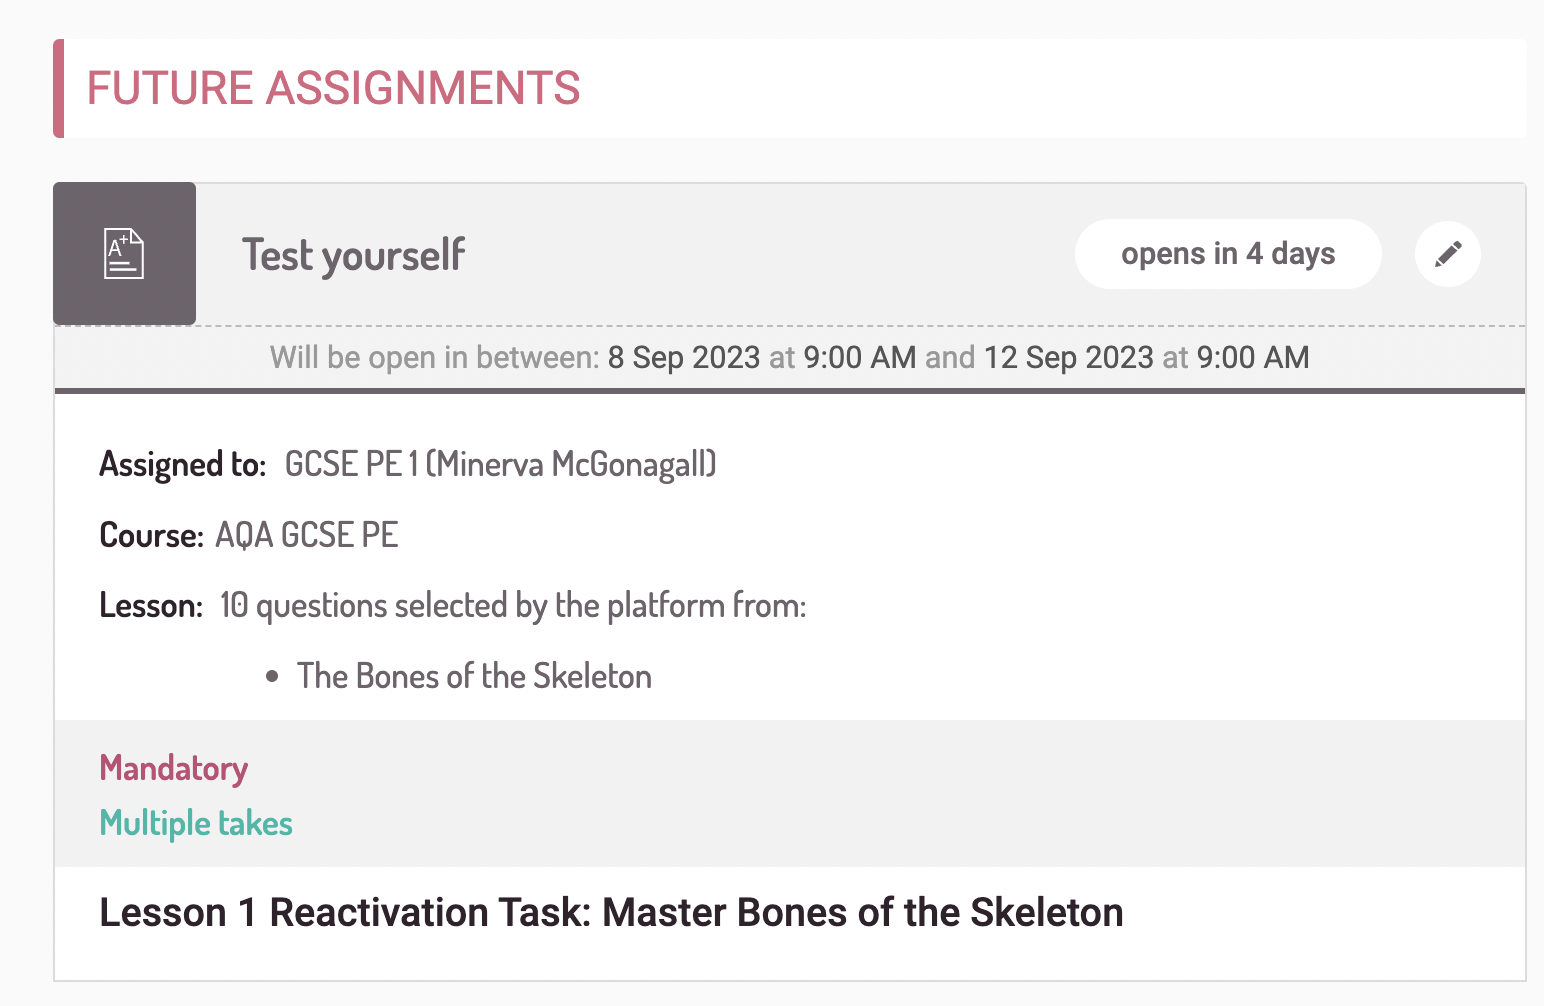Click the "Lesson:" label
The width and height of the screenshot is (1544, 1006).
tap(151, 606)
